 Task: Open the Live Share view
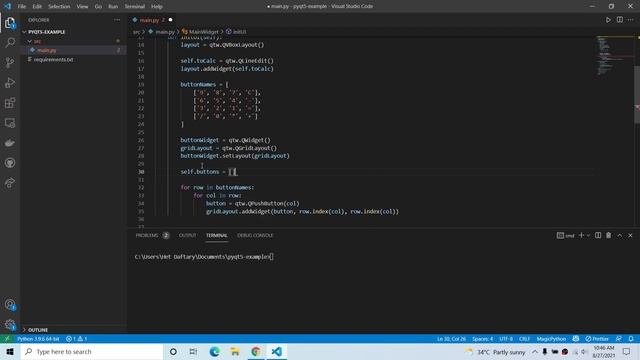10,183
